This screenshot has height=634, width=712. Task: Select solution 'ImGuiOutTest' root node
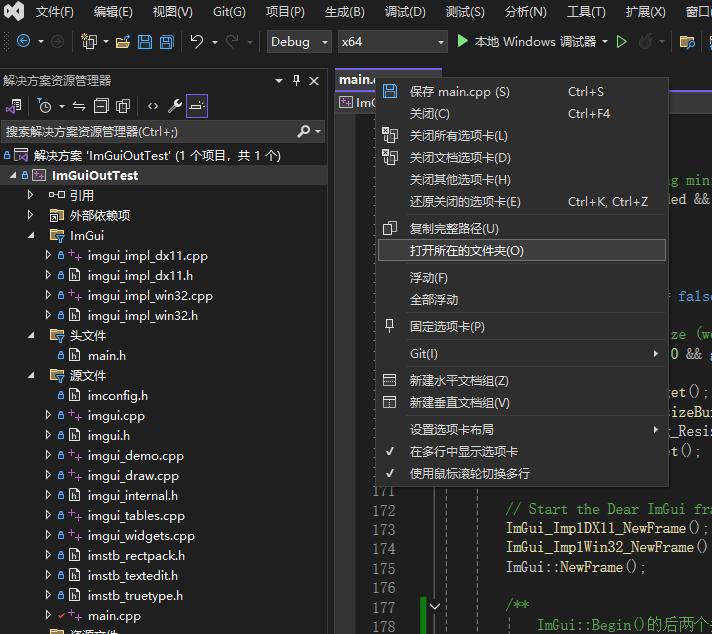157,156
